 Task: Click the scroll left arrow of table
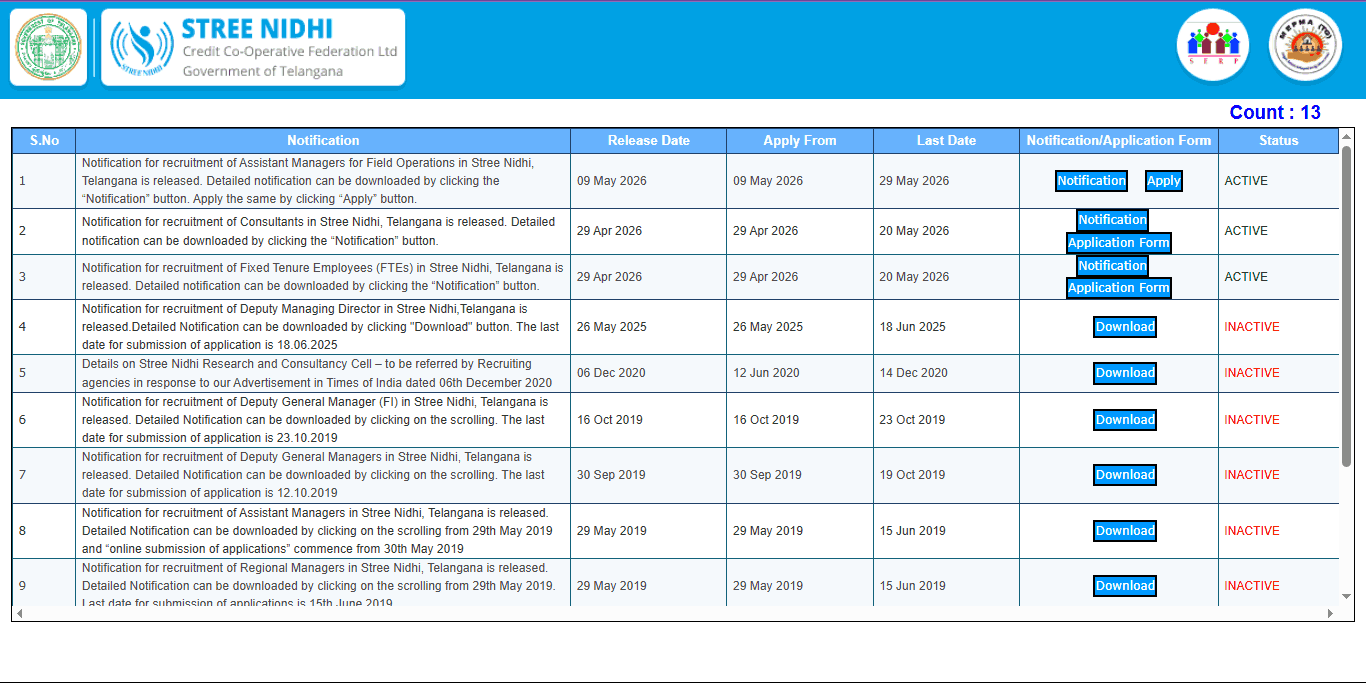[20, 613]
